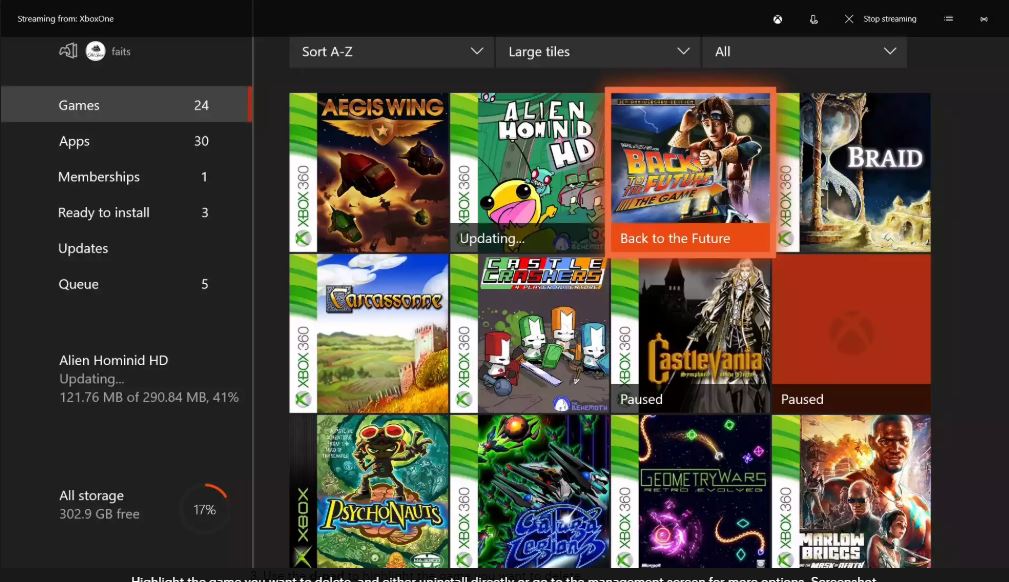Click Streaming from: XboxOne label

[x=66, y=19]
